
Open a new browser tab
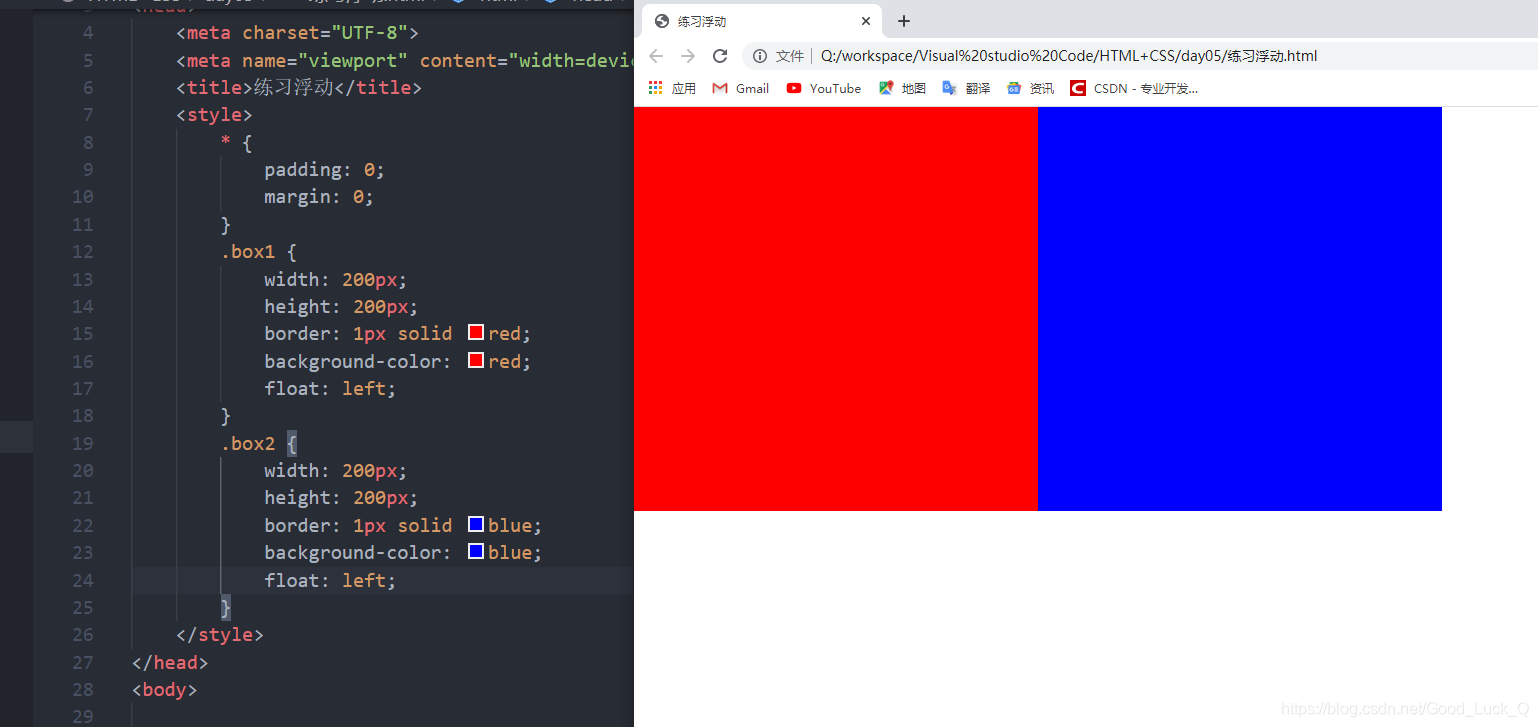pyautogui.click(x=903, y=21)
